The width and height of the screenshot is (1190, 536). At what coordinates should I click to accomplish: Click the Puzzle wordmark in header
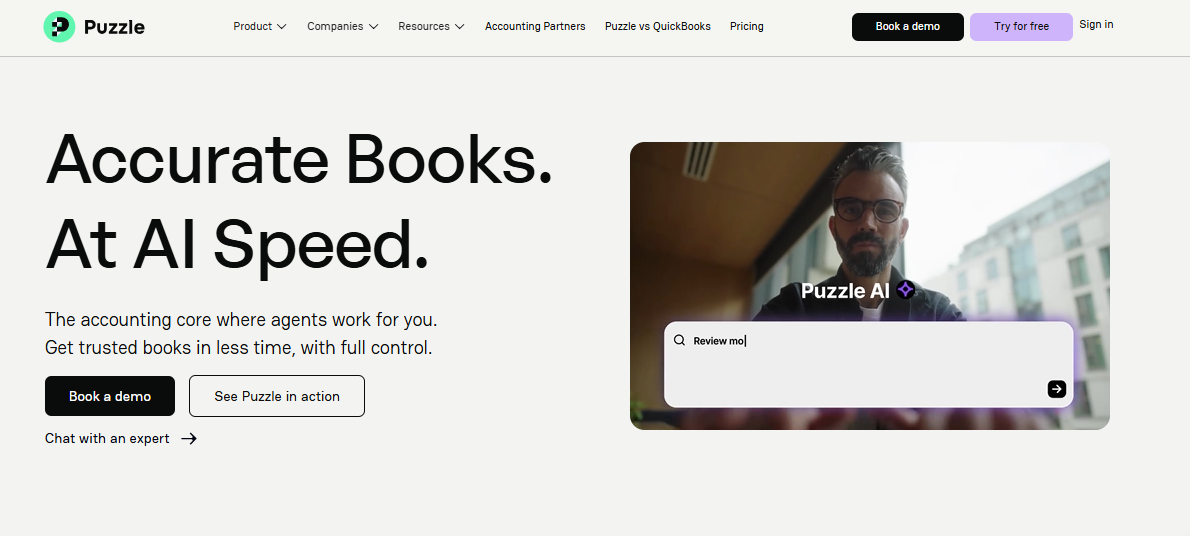pyautogui.click(x=114, y=27)
